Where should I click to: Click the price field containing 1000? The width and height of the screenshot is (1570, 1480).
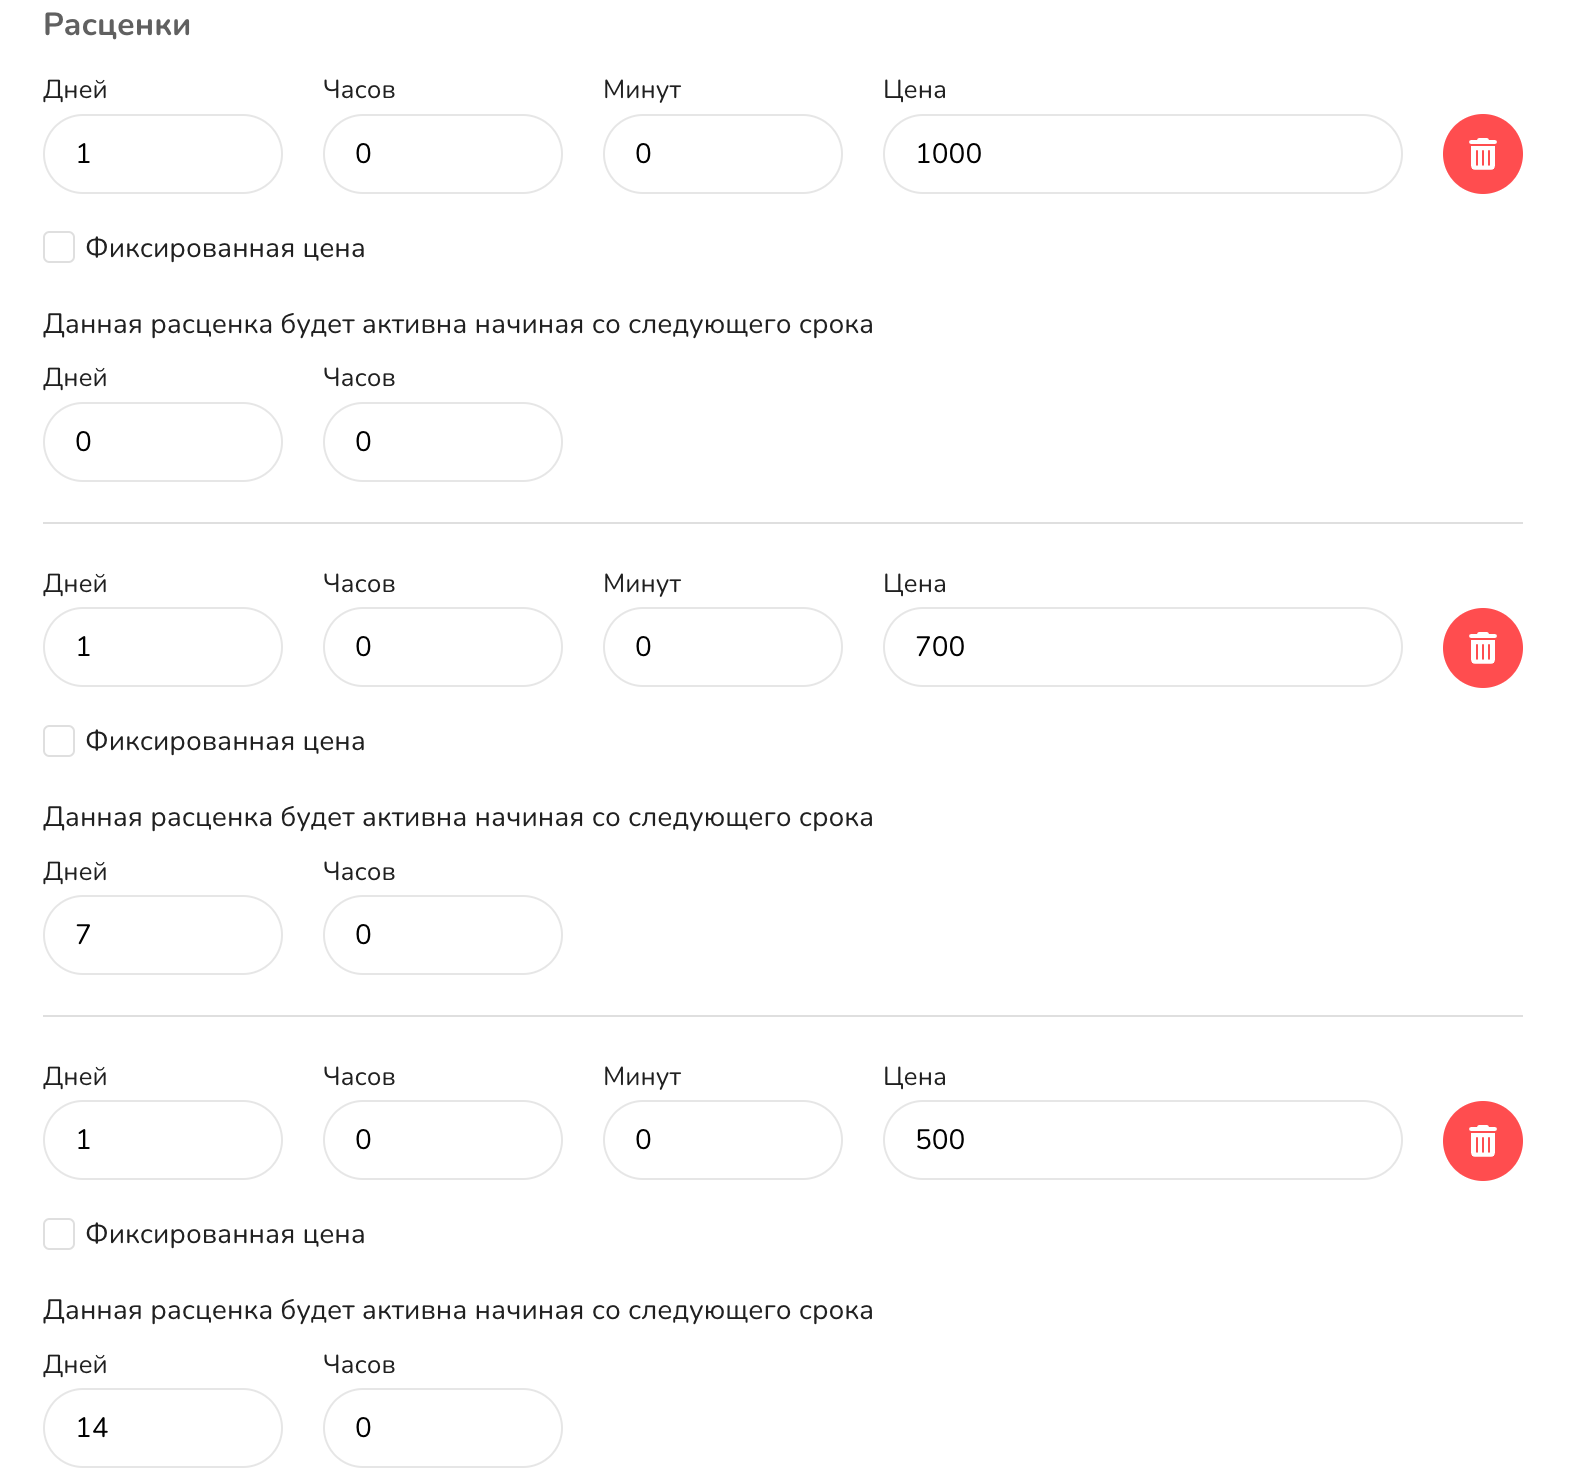(1142, 154)
